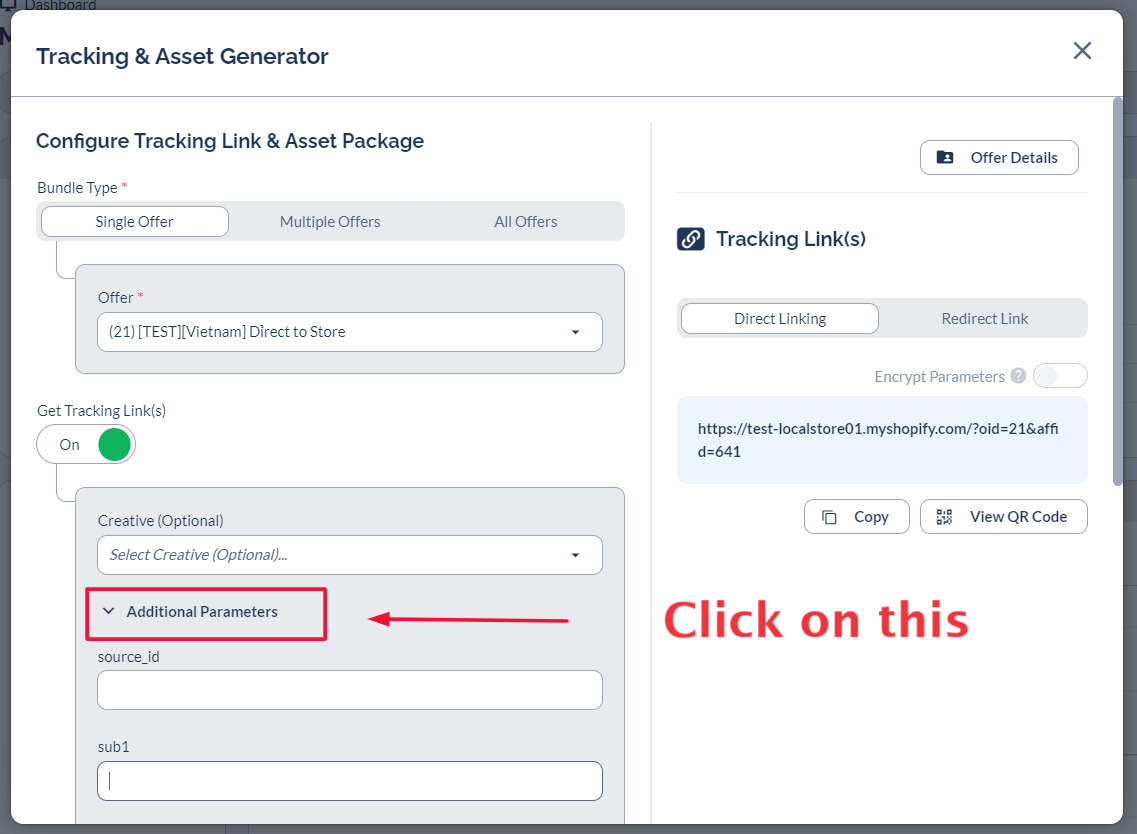
Task: Click the dialog's vertical scrollbar
Action: click(x=1117, y=290)
